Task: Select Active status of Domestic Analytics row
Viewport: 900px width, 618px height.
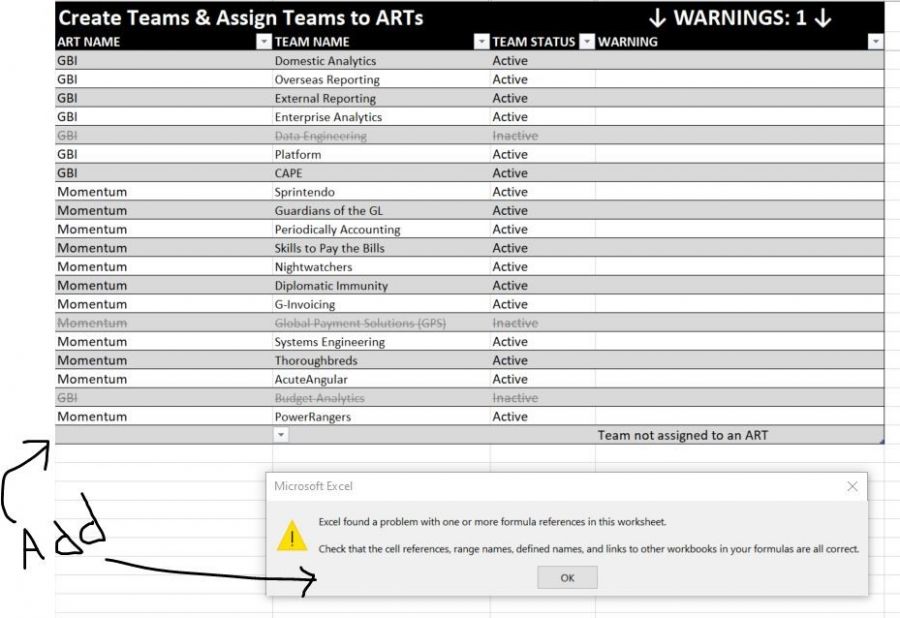Action: [542, 60]
